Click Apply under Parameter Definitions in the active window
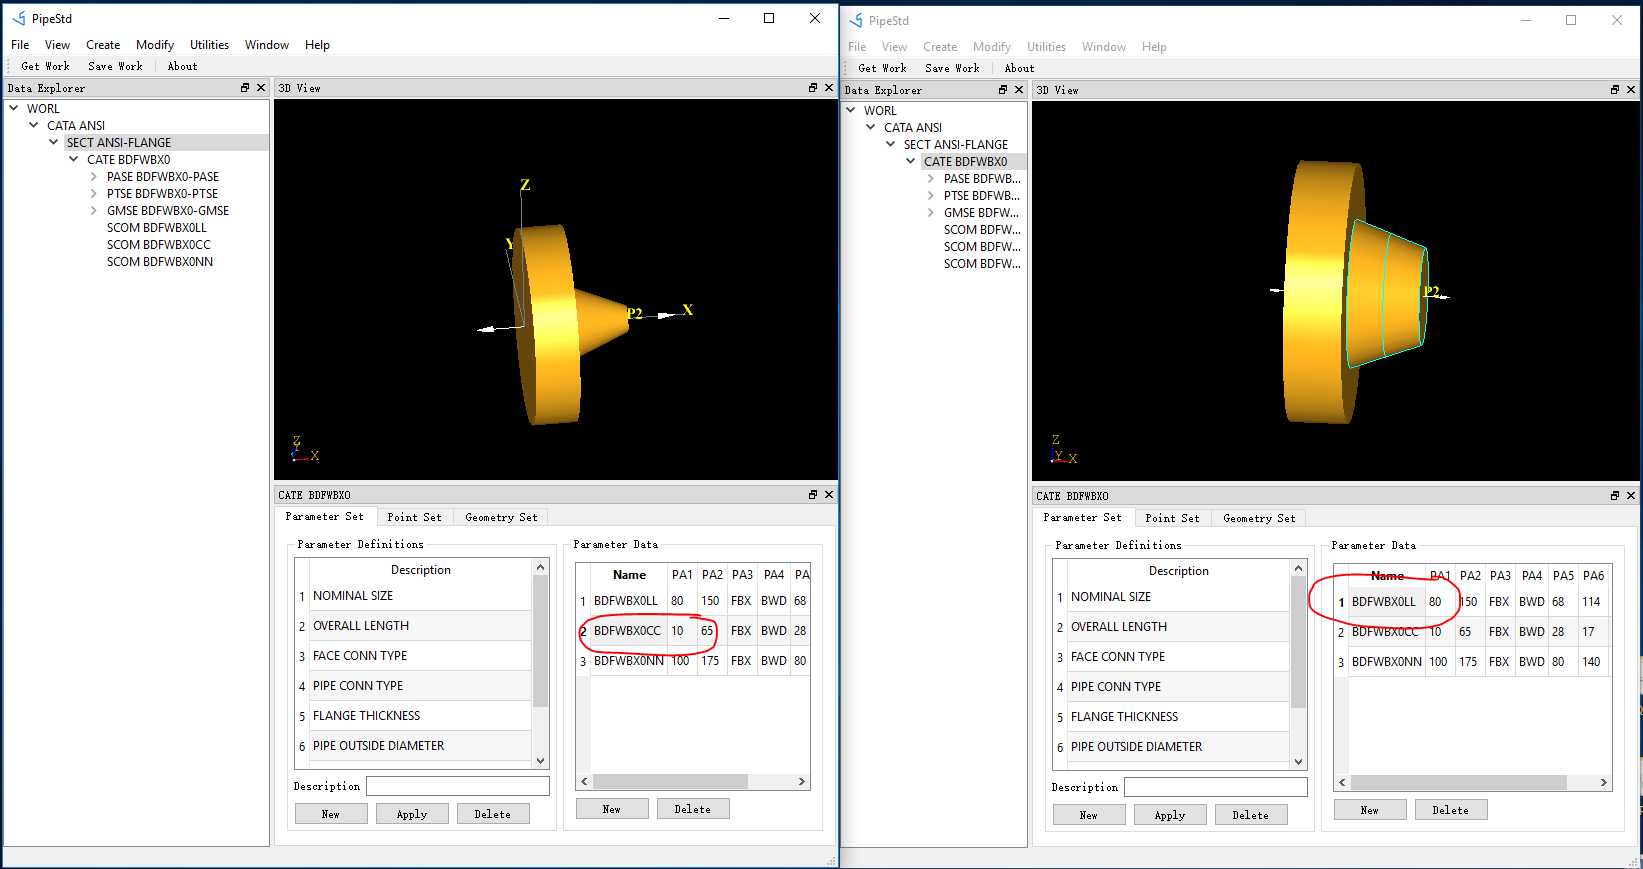Image resolution: width=1643 pixels, height=869 pixels. click(412, 814)
